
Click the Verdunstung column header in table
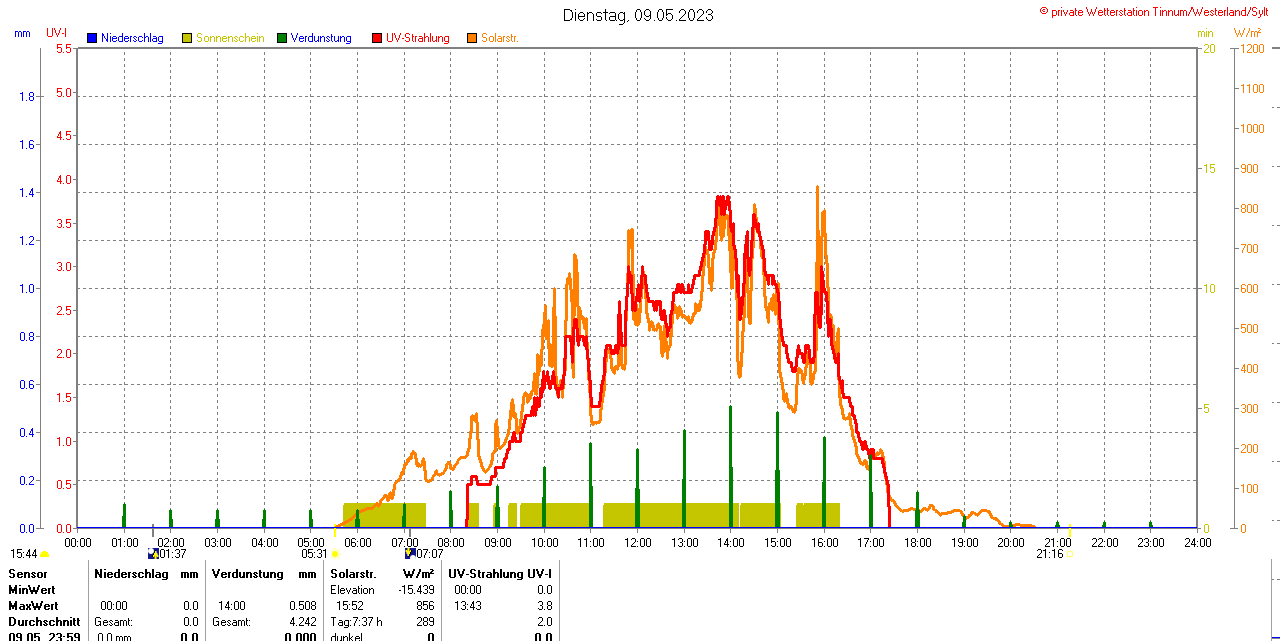[x=248, y=574]
